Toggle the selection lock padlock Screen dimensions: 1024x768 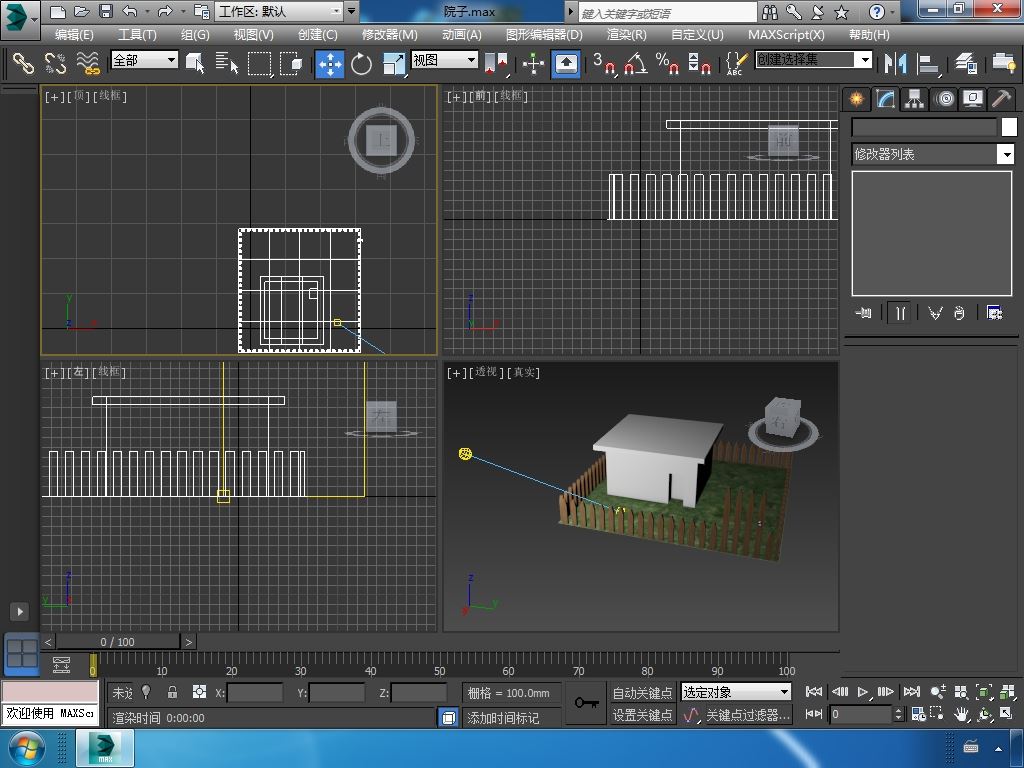point(172,692)
